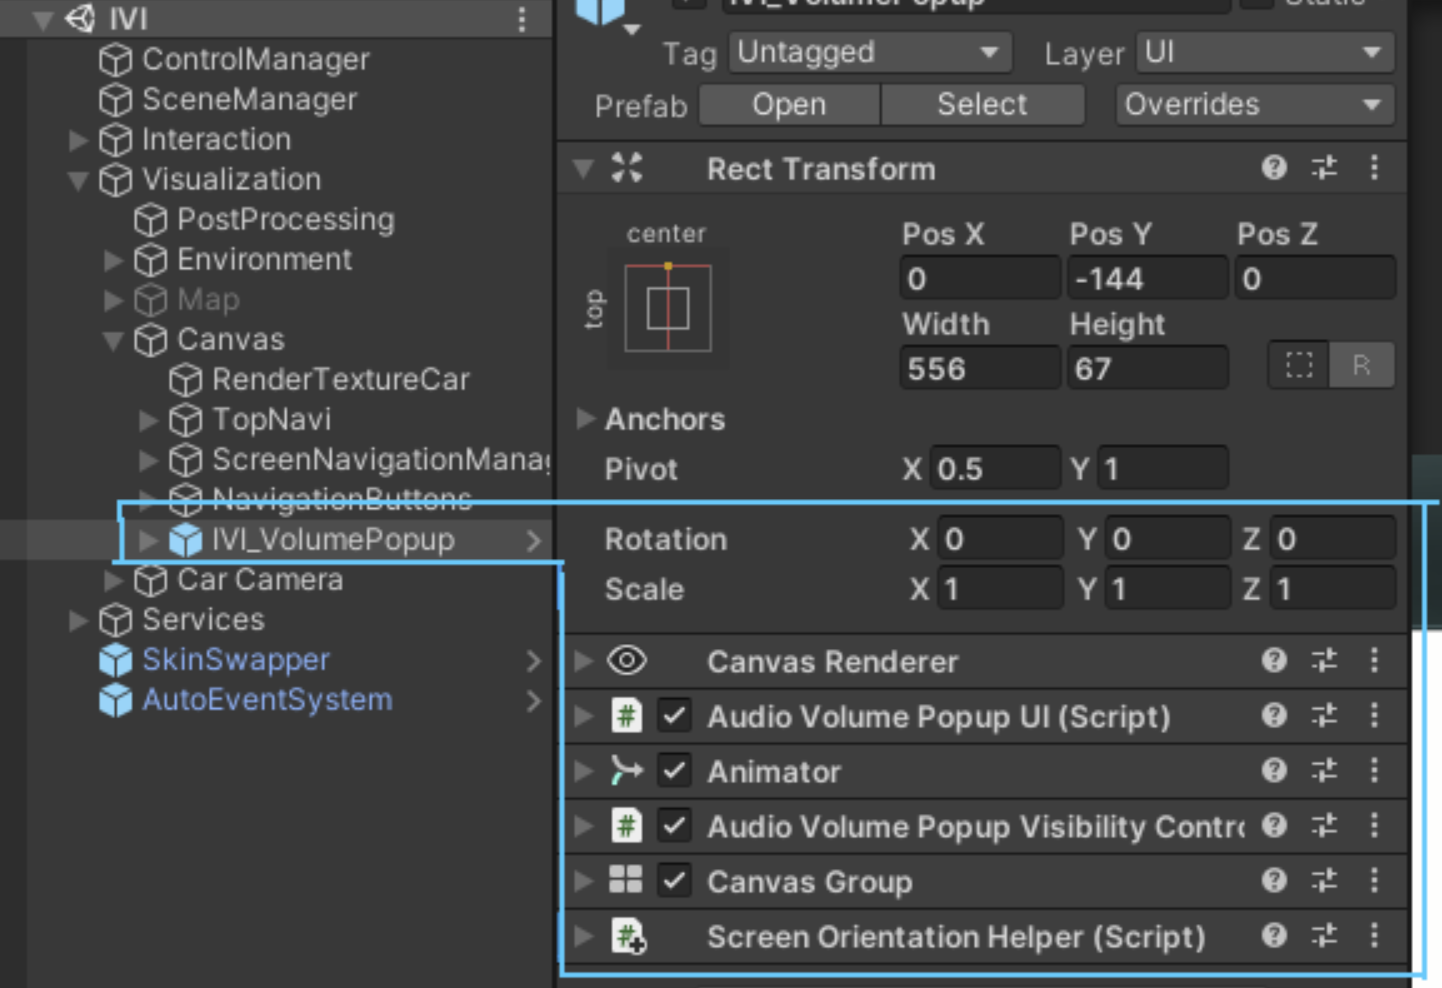
Task: Click the Rect Transform icon
Action: click(626, 168)
